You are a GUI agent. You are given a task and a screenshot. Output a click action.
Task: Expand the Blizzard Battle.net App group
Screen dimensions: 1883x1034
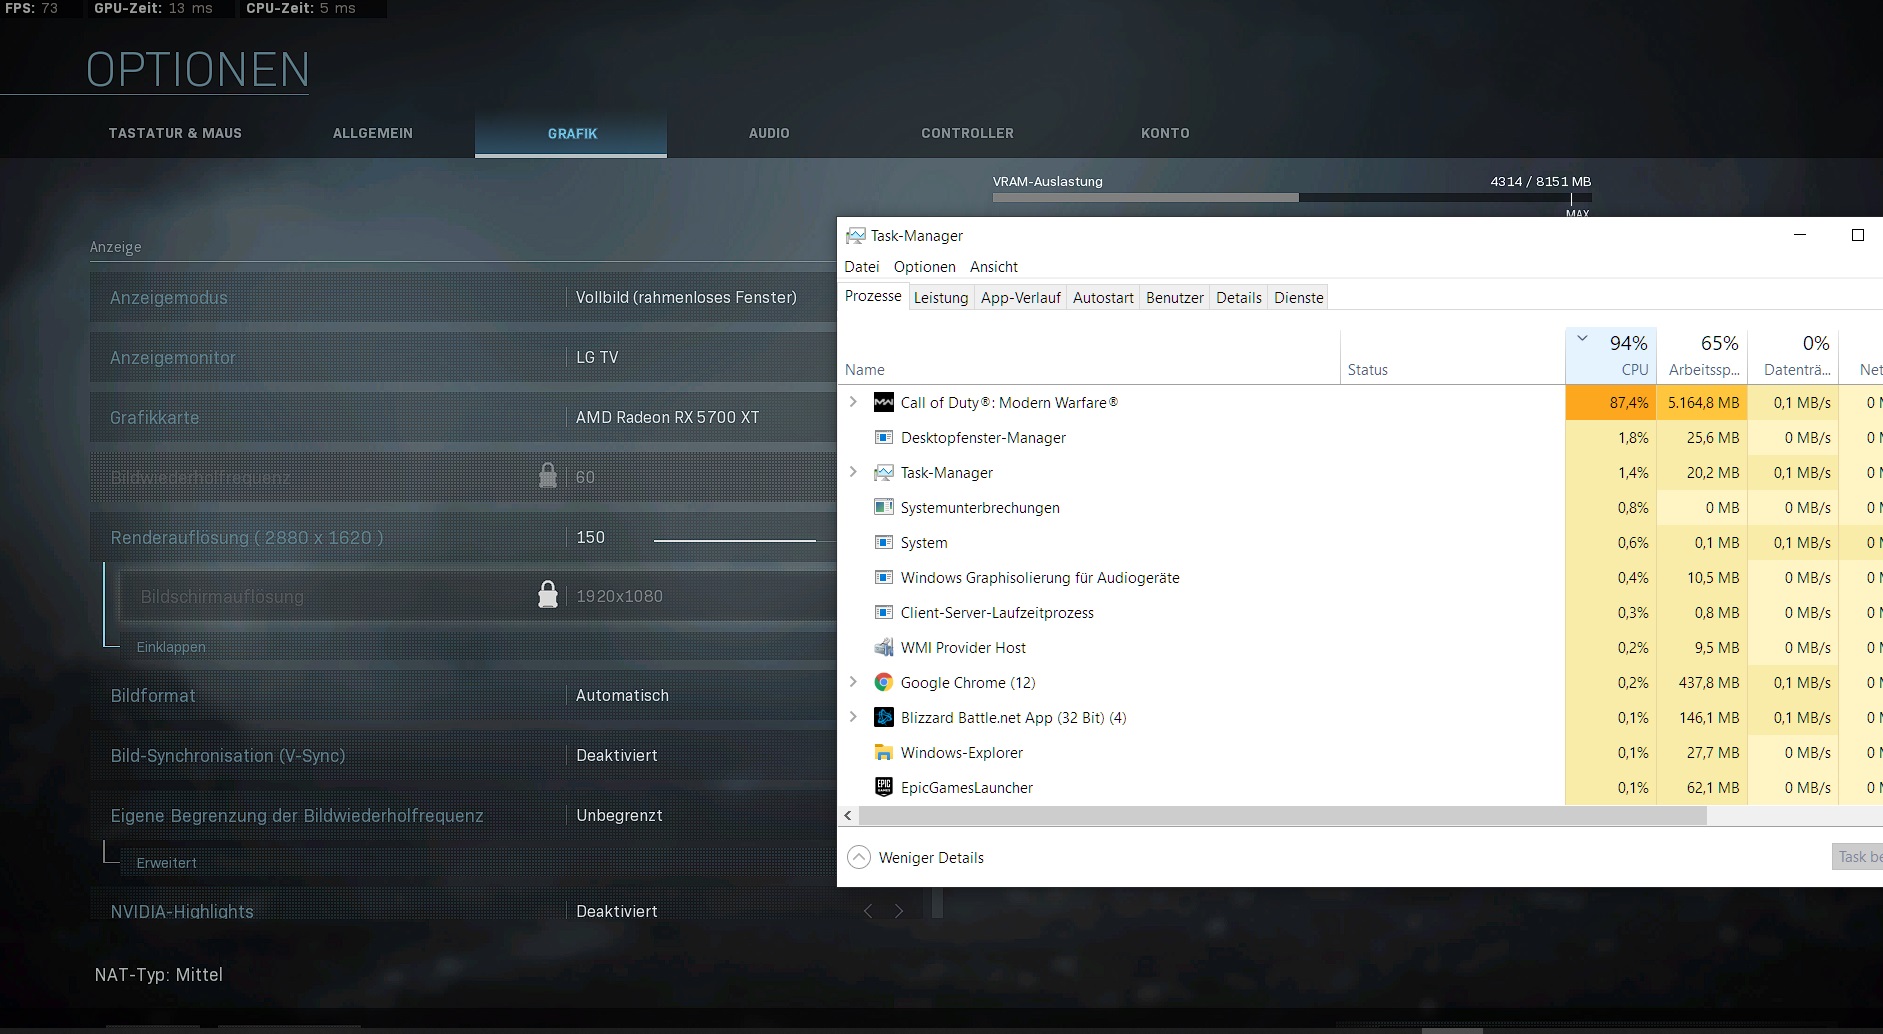pos(853,717)
